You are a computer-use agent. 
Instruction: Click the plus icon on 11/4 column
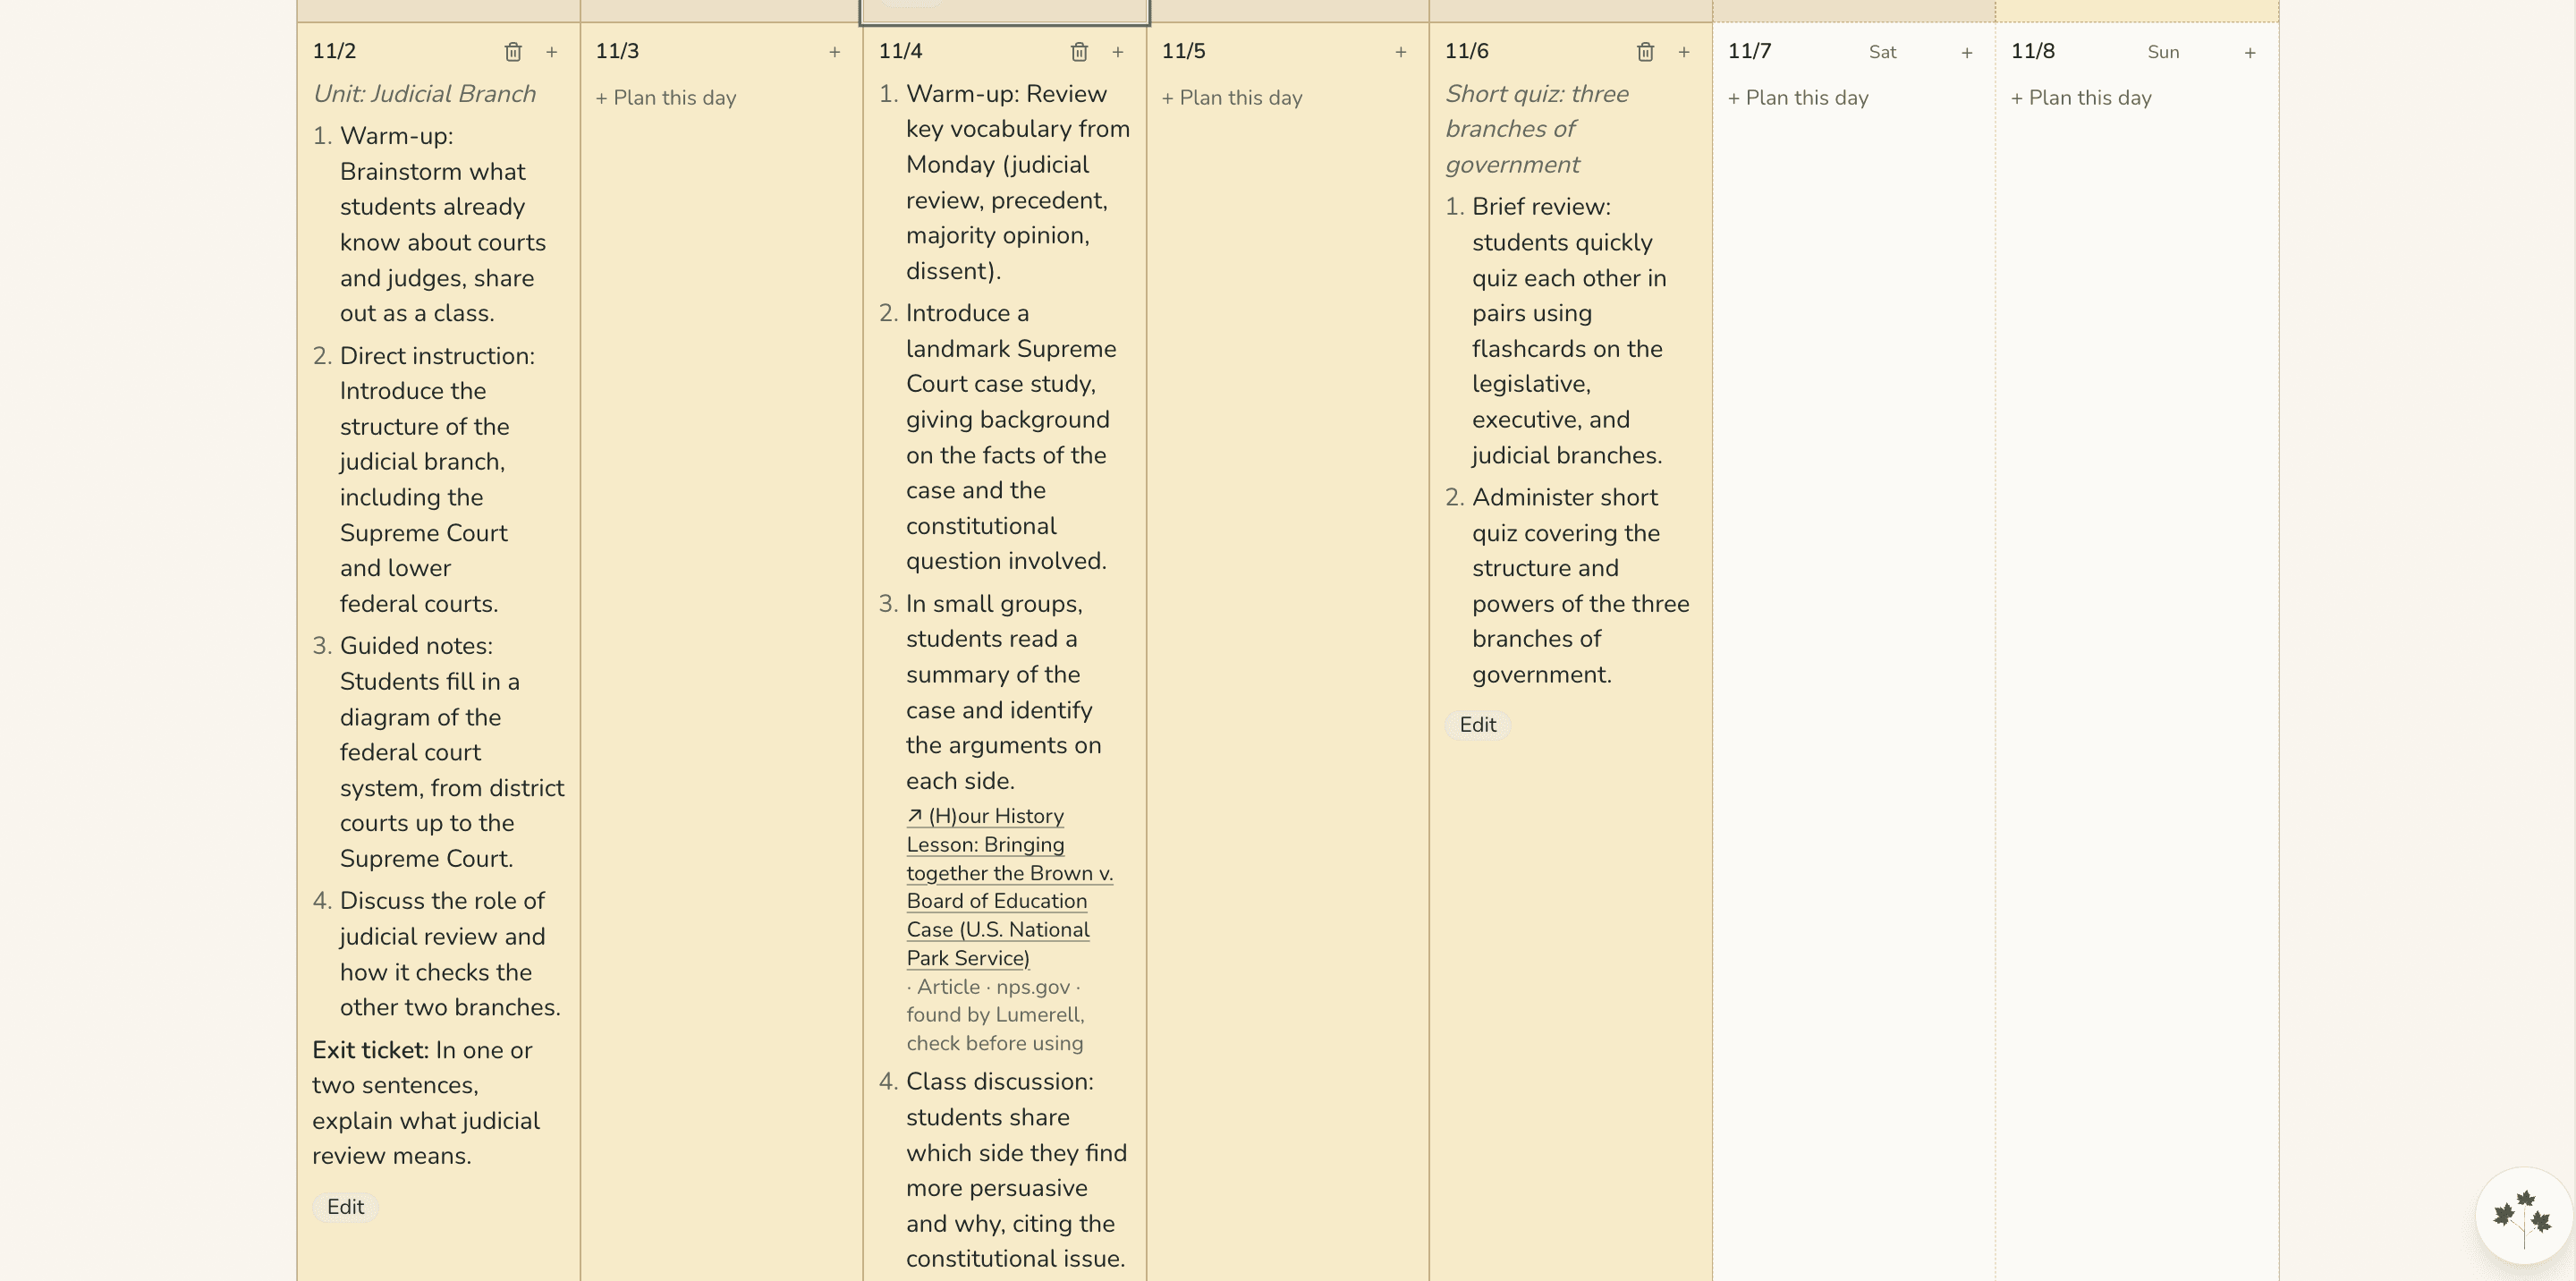click(x=1117, y=52)
